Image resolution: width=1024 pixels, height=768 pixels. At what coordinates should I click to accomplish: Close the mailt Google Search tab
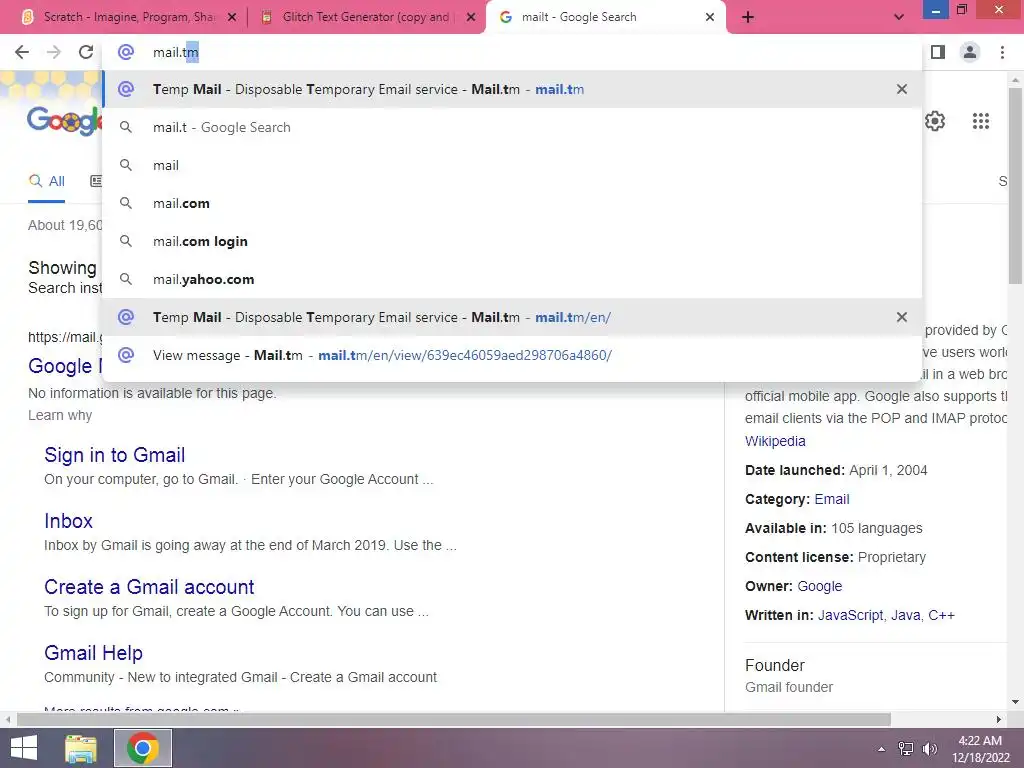pos(710,17)
